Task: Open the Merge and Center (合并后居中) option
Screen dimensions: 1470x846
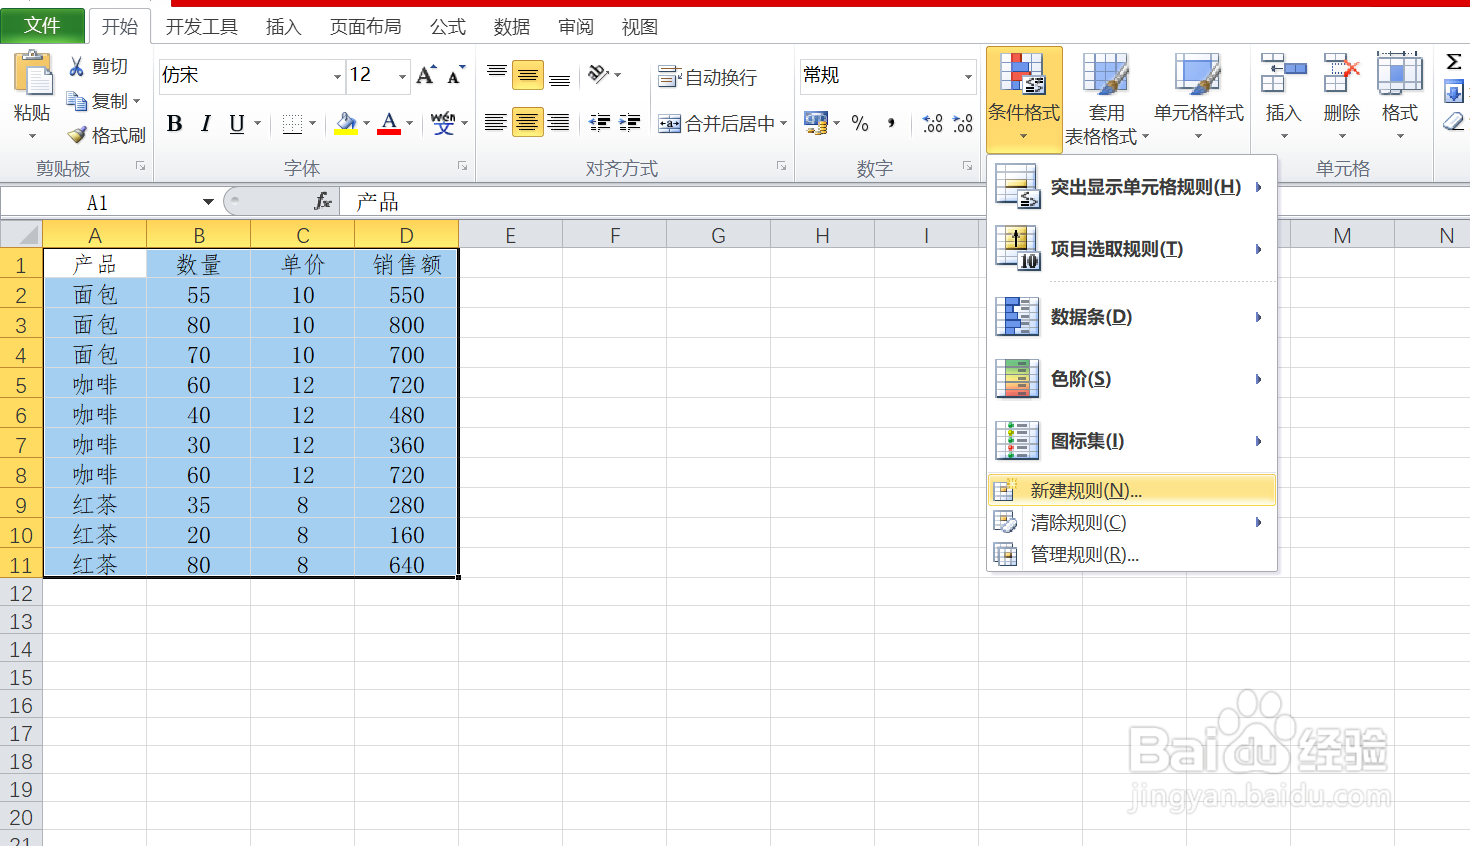Action: coord(714,124)
